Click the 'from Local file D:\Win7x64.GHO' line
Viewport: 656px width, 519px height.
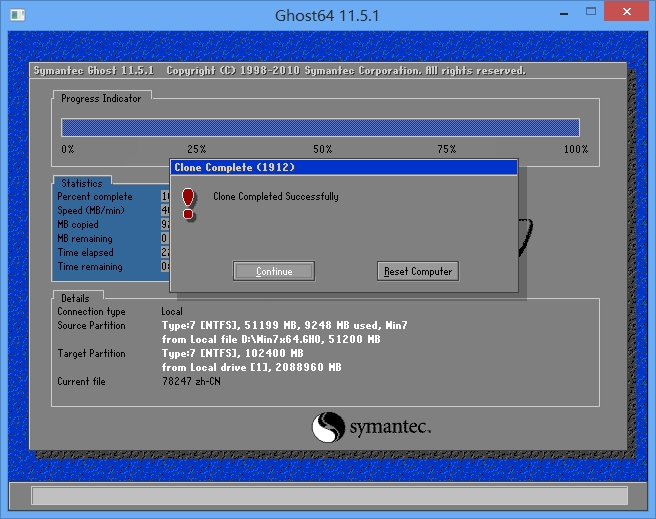point(271,339)
